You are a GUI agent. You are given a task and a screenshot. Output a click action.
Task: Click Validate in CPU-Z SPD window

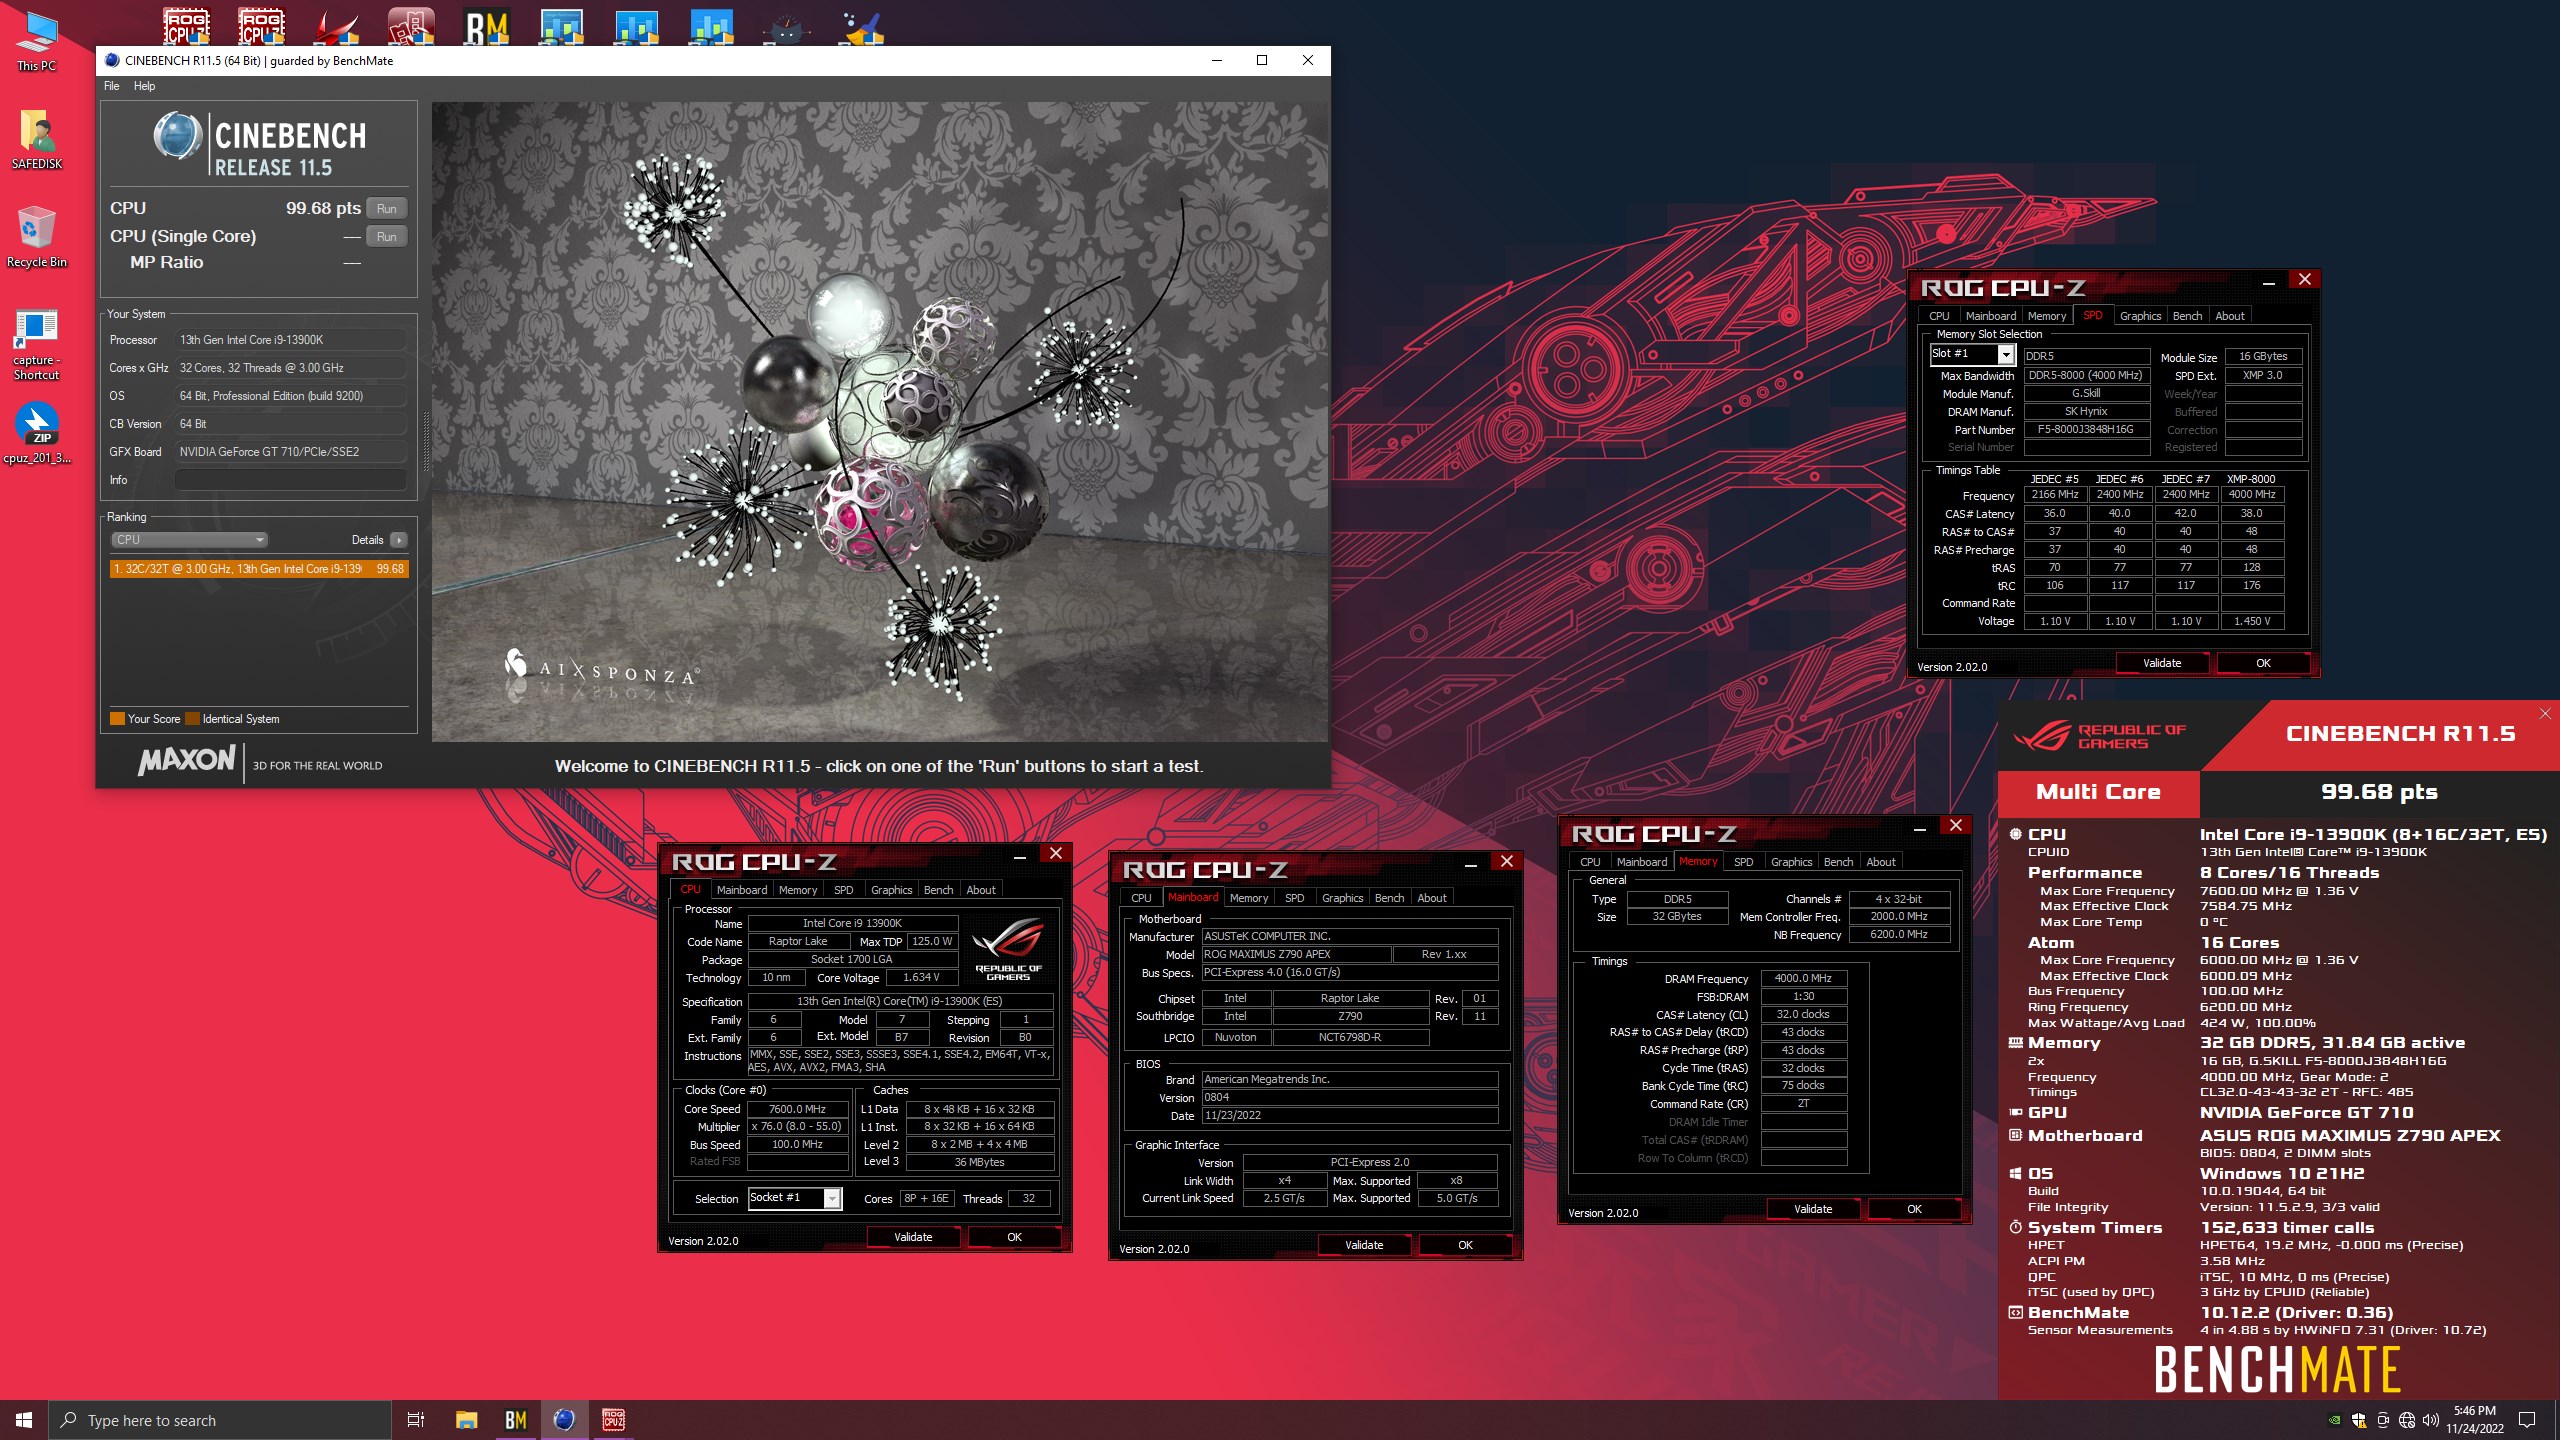[2162, 663]
